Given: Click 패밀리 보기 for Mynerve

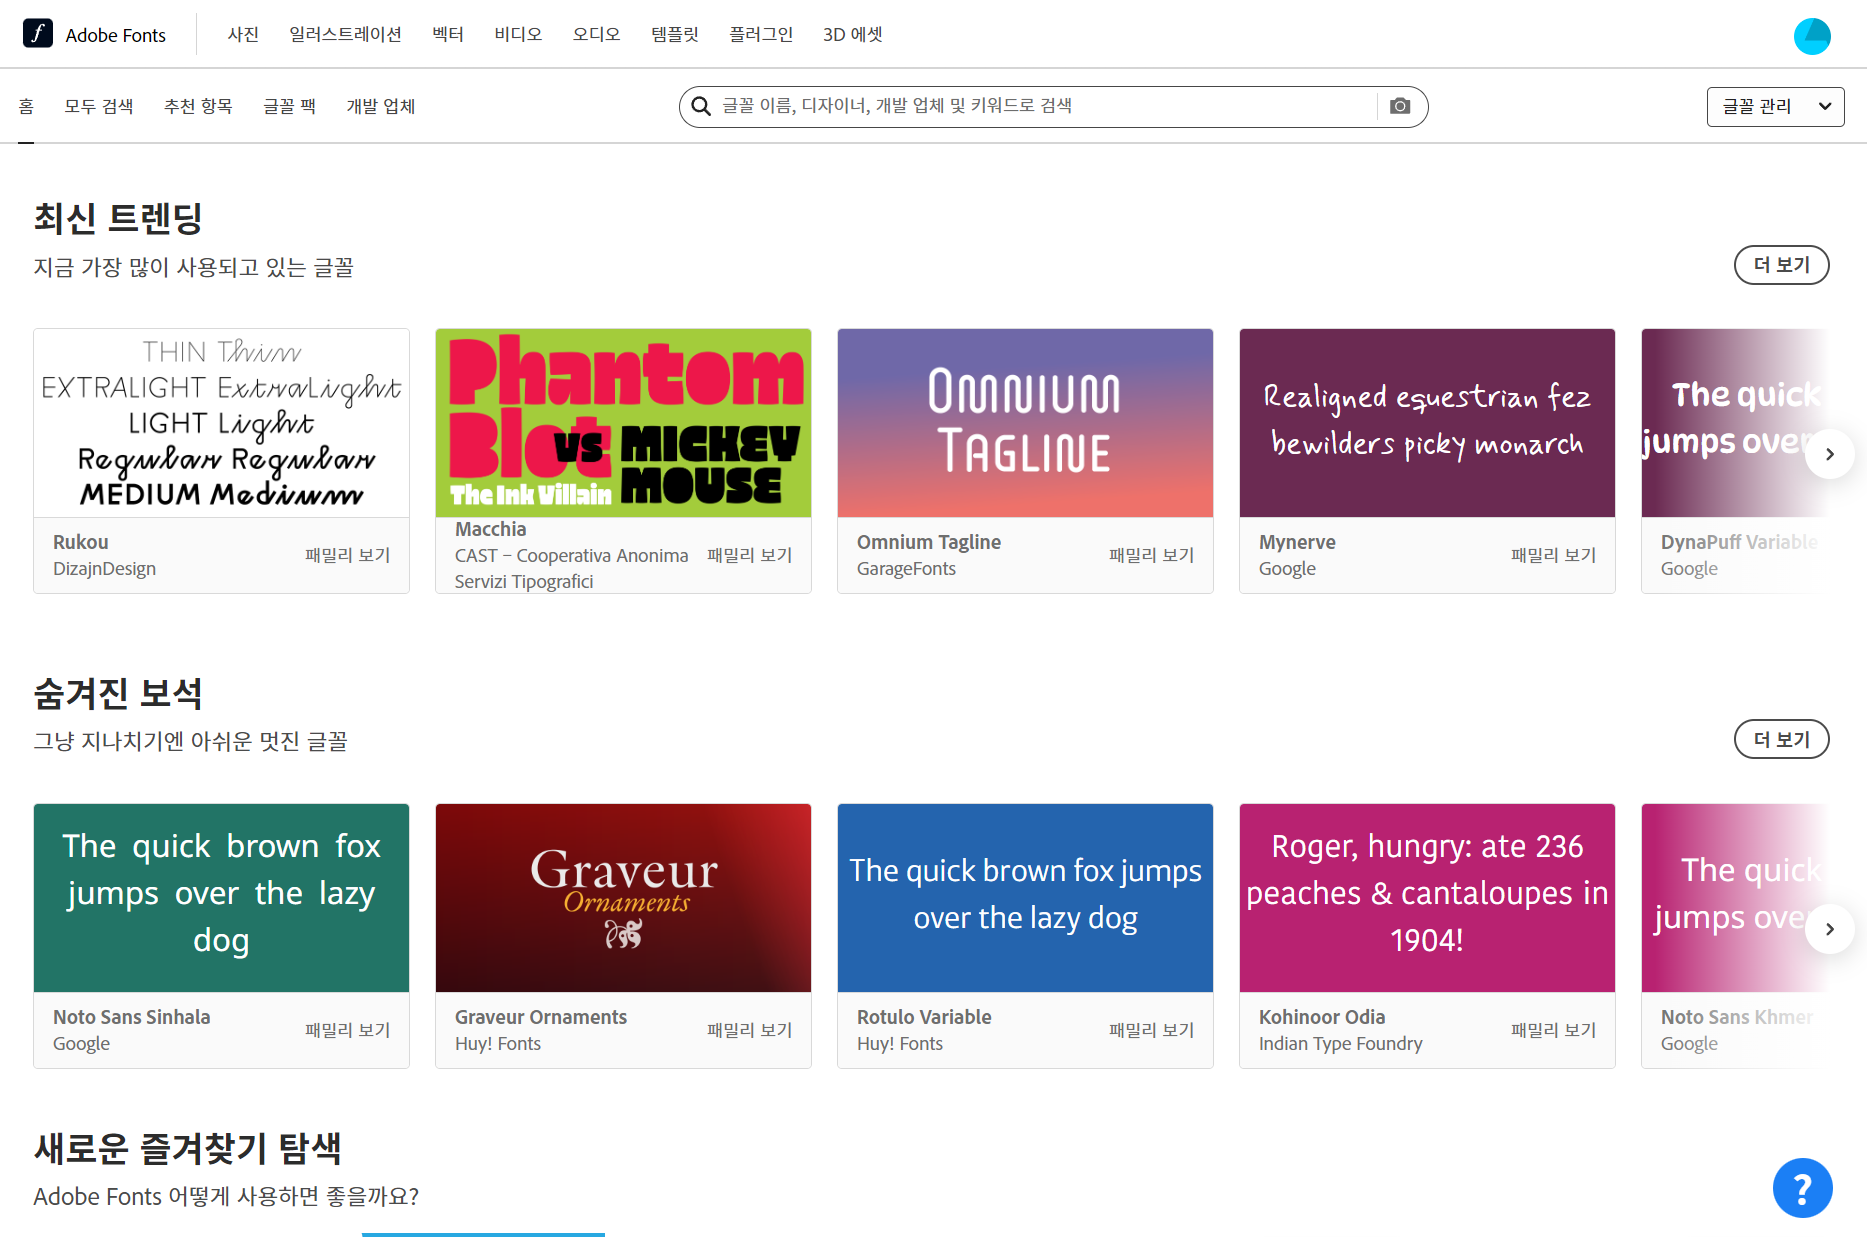Looking at the screenshot, I should [1553, 555].
